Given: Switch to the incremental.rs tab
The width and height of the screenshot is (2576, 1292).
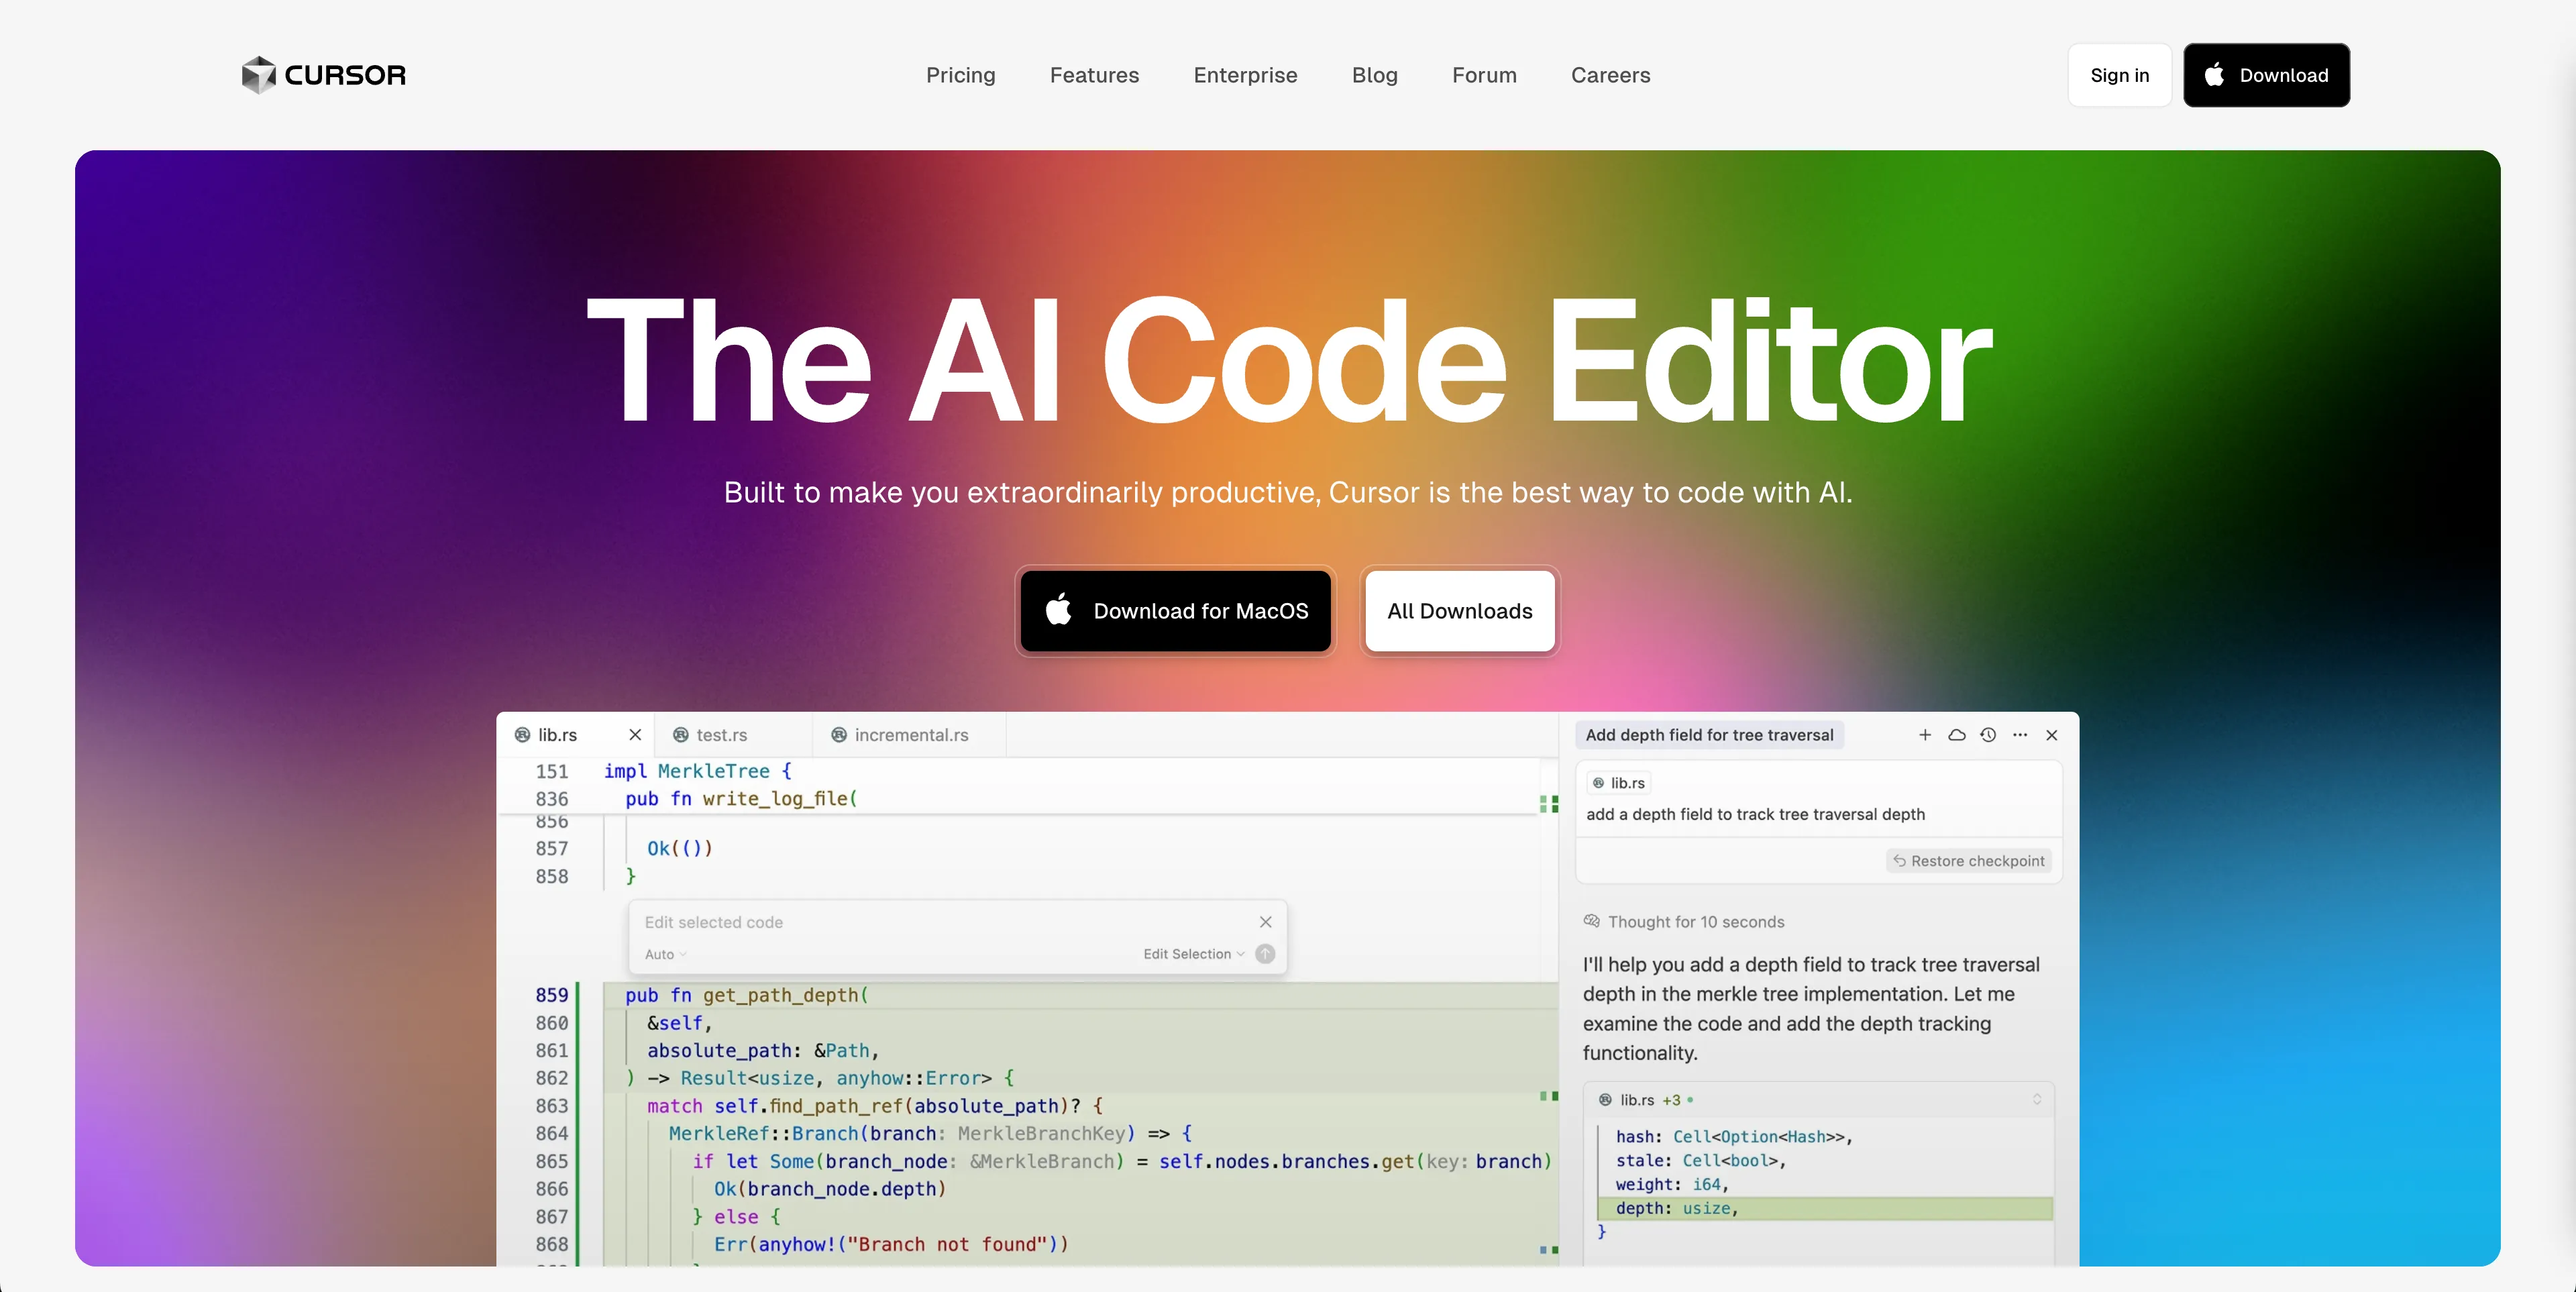Looking at the screenshot, I should pos(910,735).
